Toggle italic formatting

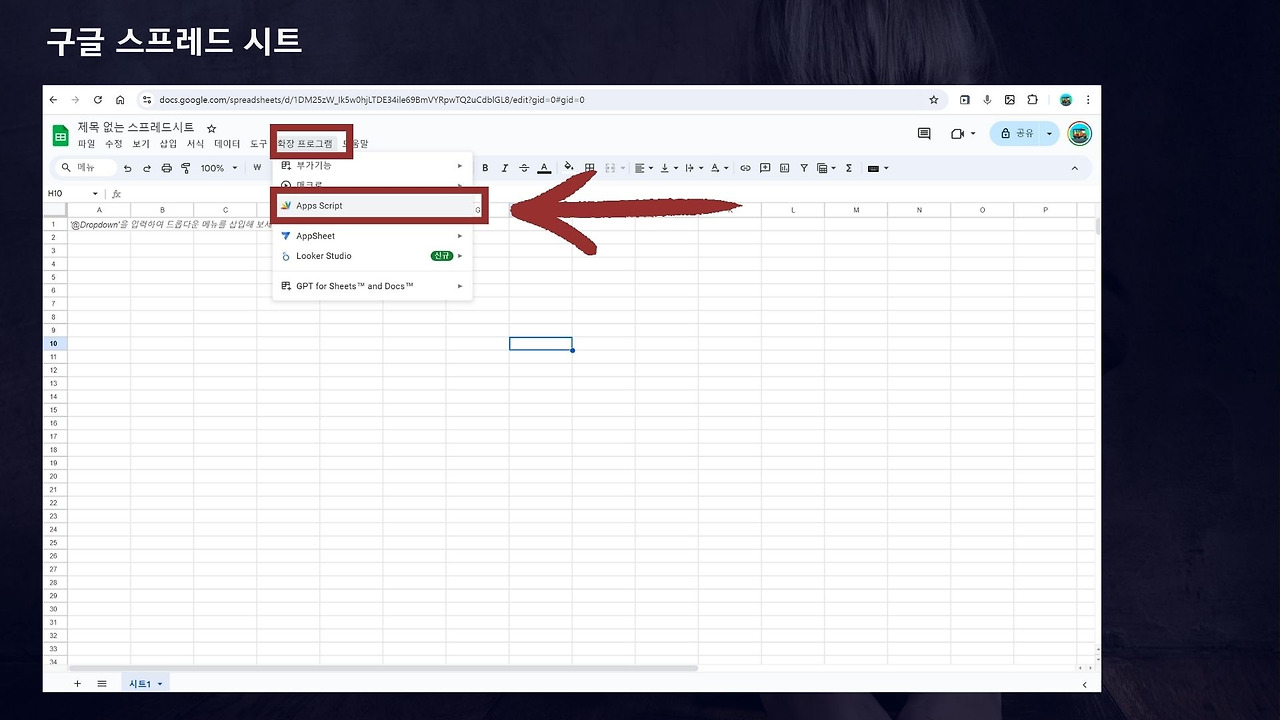505,168
